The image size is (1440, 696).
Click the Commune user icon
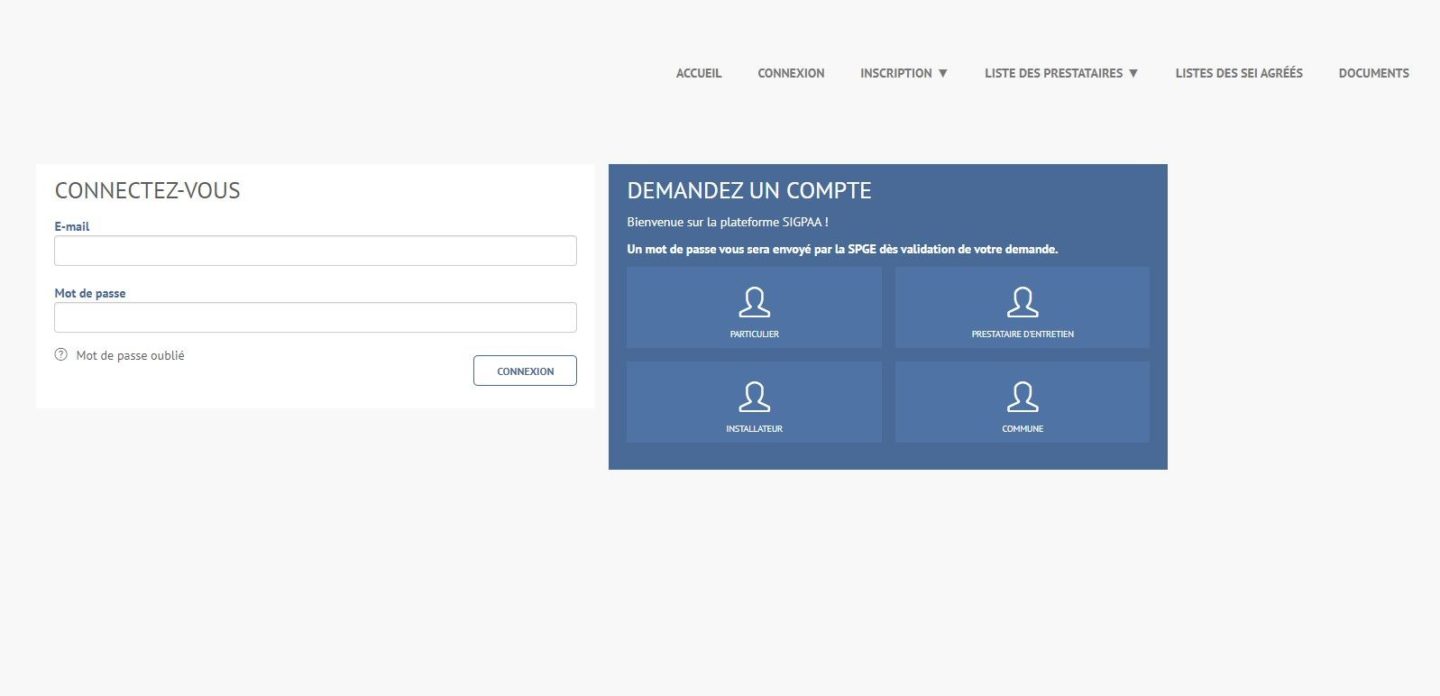[1022, 397]
